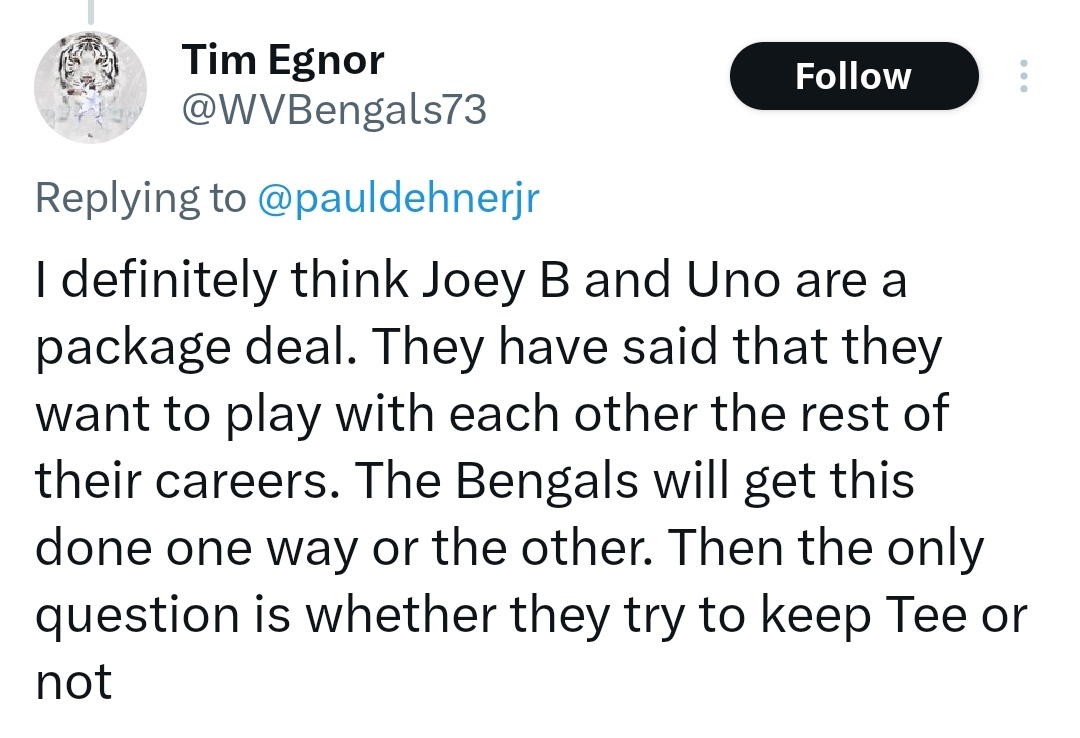Screen dimensions: 1080x738
Task: Click the final word 'not' in tweet
Action: tap(74, 682)
